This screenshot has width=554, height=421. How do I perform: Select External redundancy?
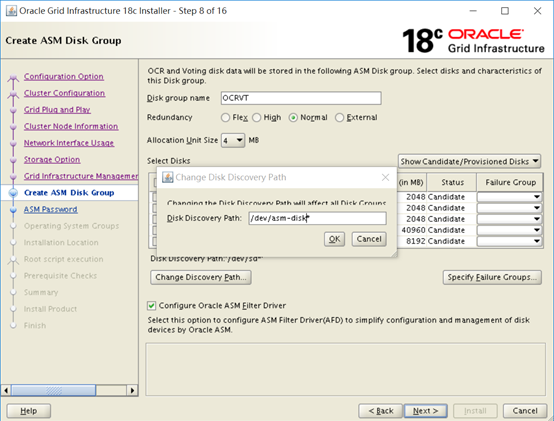click(339, 118)
